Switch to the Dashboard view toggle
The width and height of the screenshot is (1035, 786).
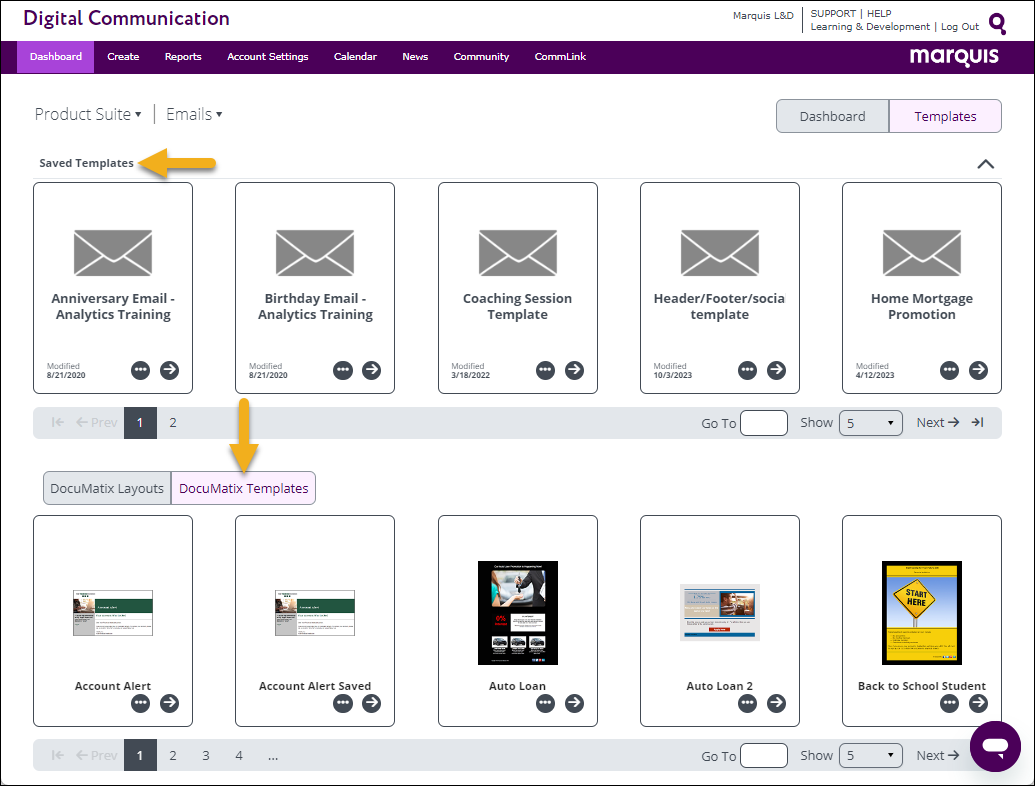pyautogui.click(x=832, y=116)
